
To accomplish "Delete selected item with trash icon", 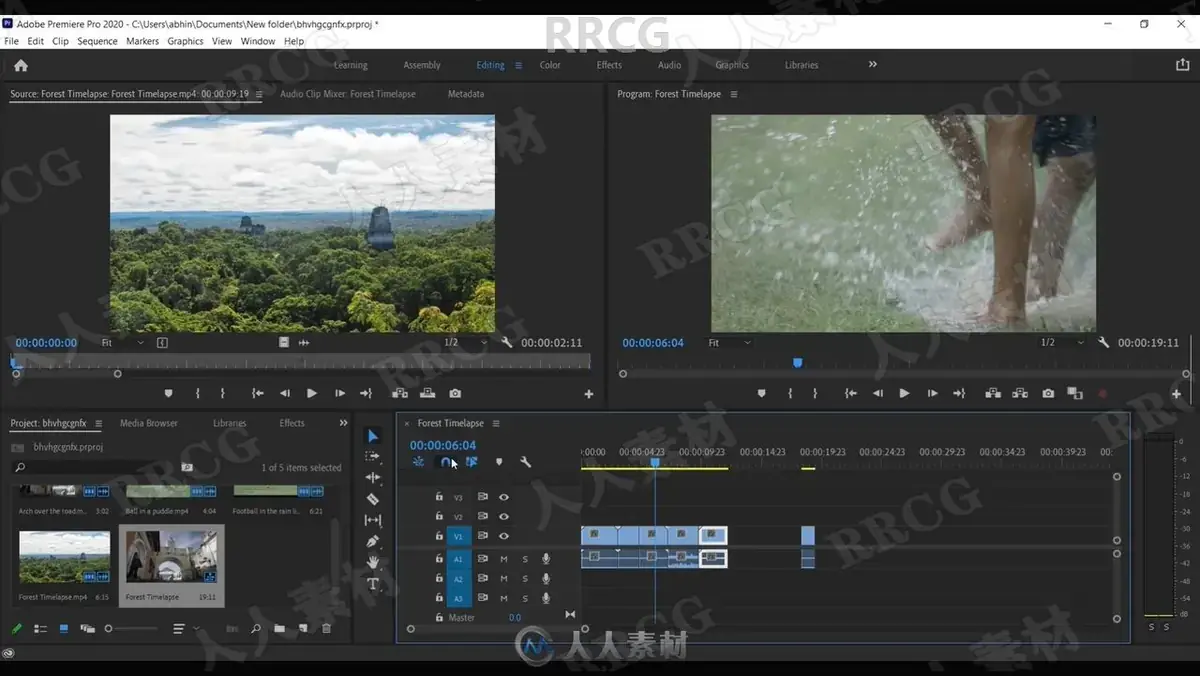I will (326, 629).
